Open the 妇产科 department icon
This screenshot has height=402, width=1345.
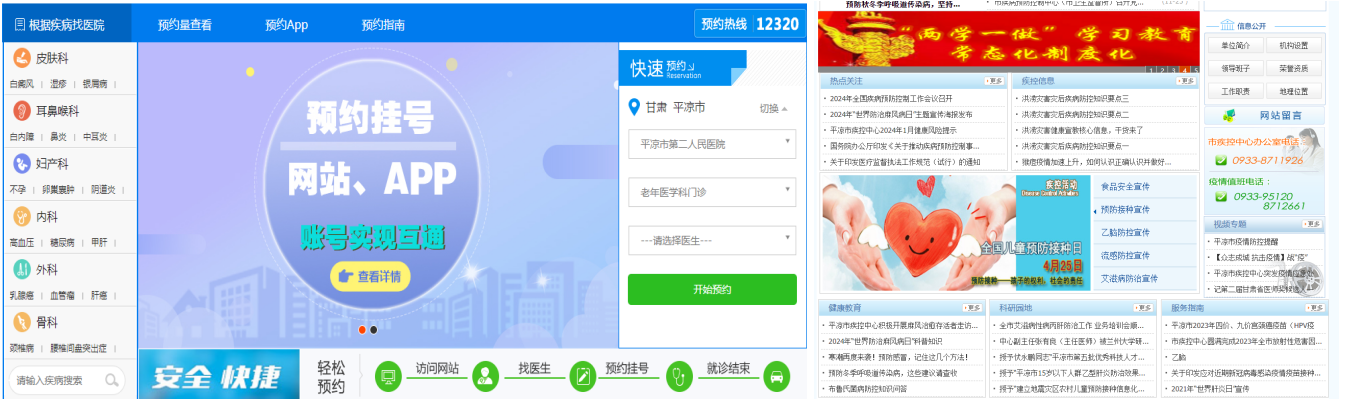(22, 163)
